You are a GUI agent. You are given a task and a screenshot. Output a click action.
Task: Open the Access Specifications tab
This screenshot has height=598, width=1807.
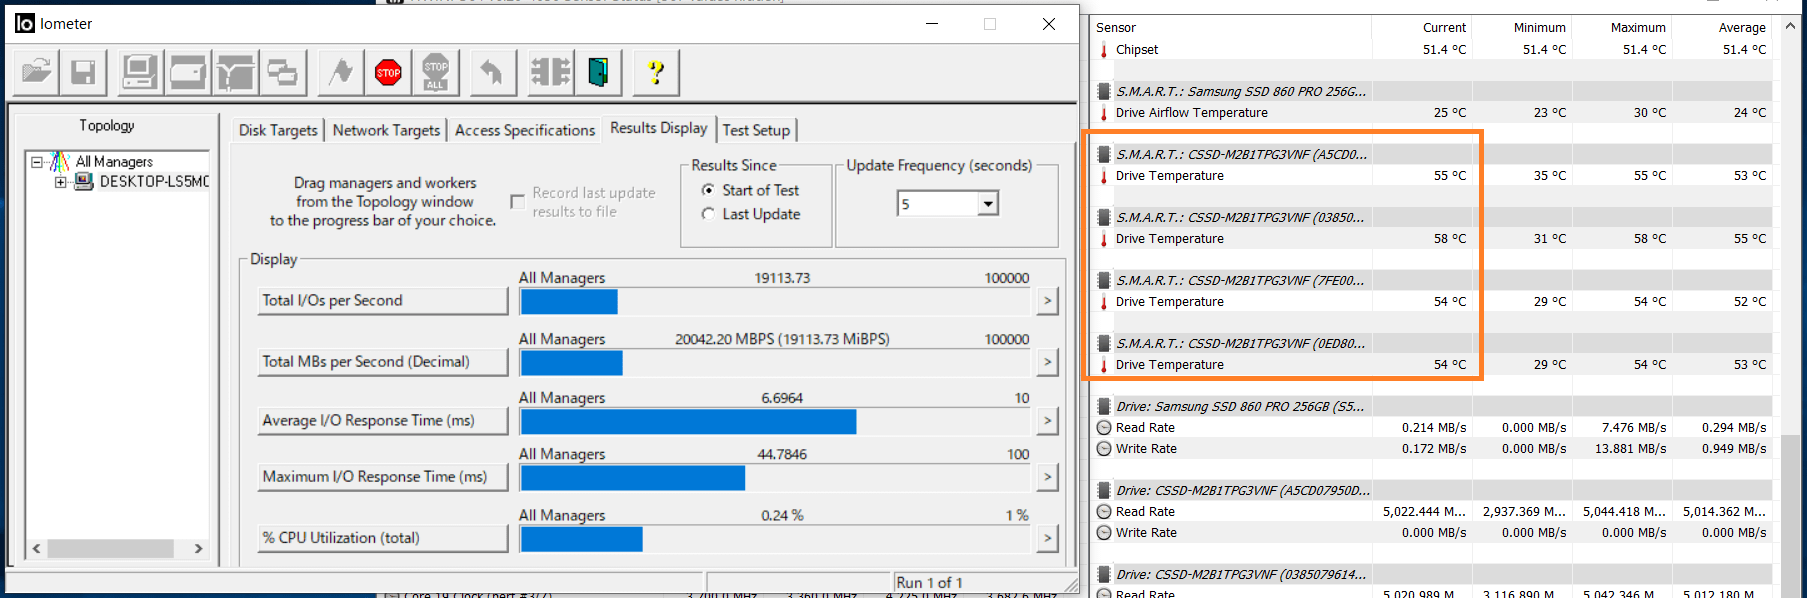(525, 130)
